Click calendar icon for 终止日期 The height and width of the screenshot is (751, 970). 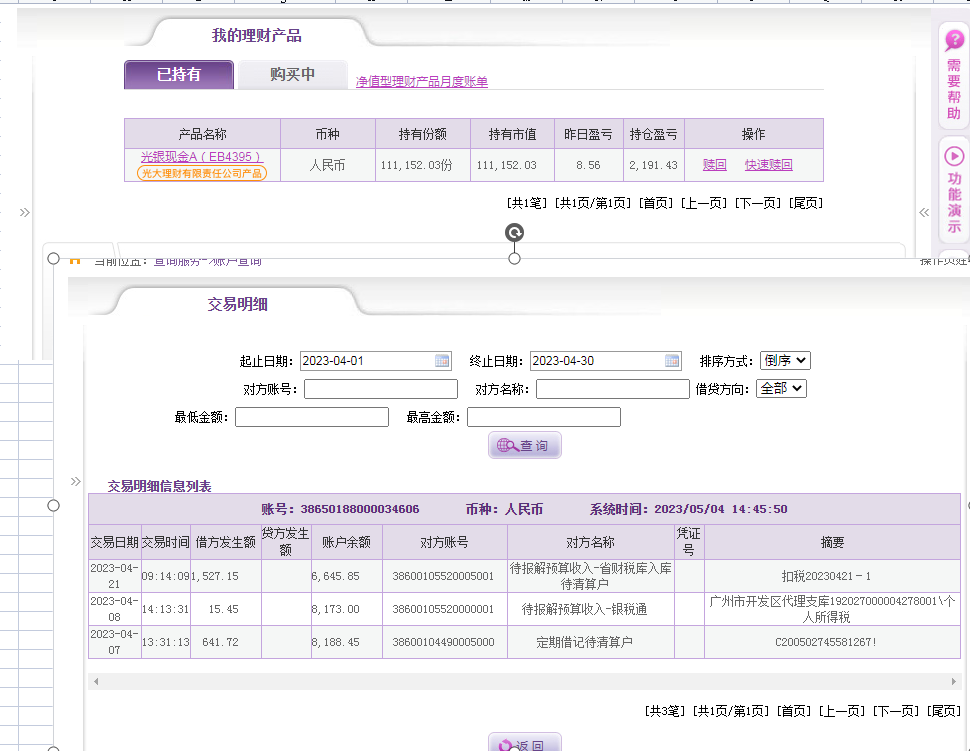[672, 361]
